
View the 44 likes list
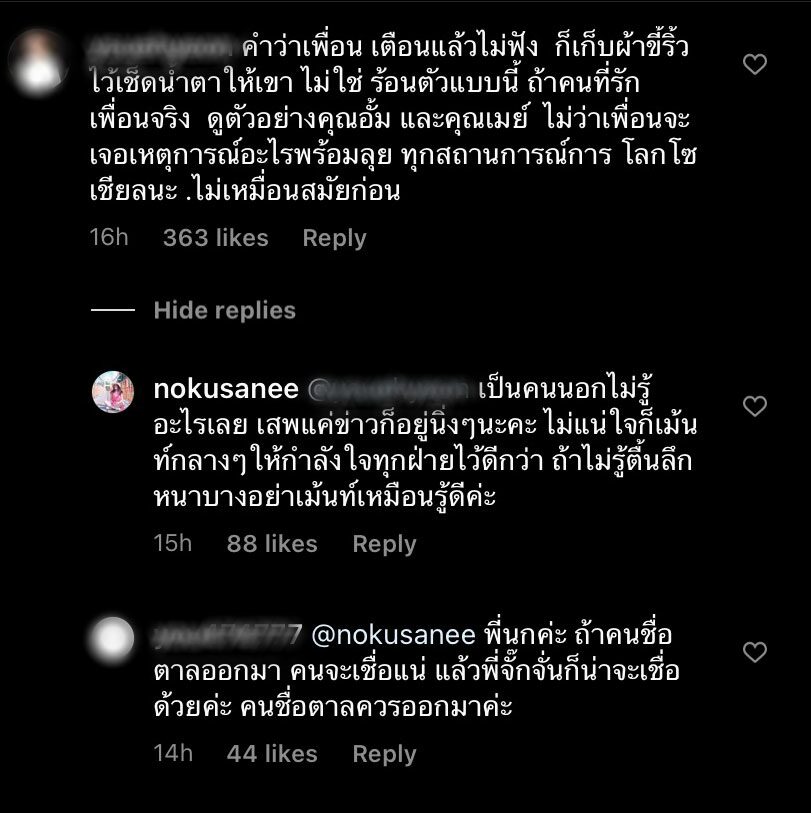coord(272,754)
